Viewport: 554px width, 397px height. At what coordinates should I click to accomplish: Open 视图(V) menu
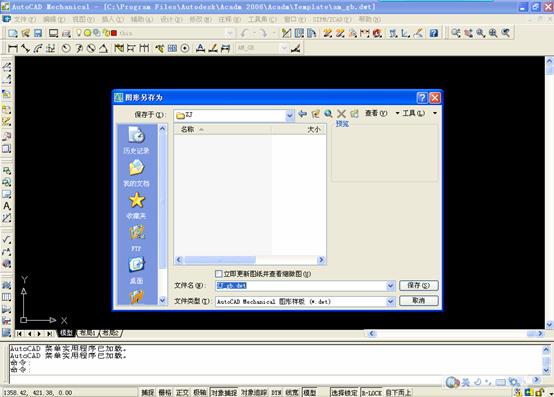pyautogui.click(x=83, y=19)
